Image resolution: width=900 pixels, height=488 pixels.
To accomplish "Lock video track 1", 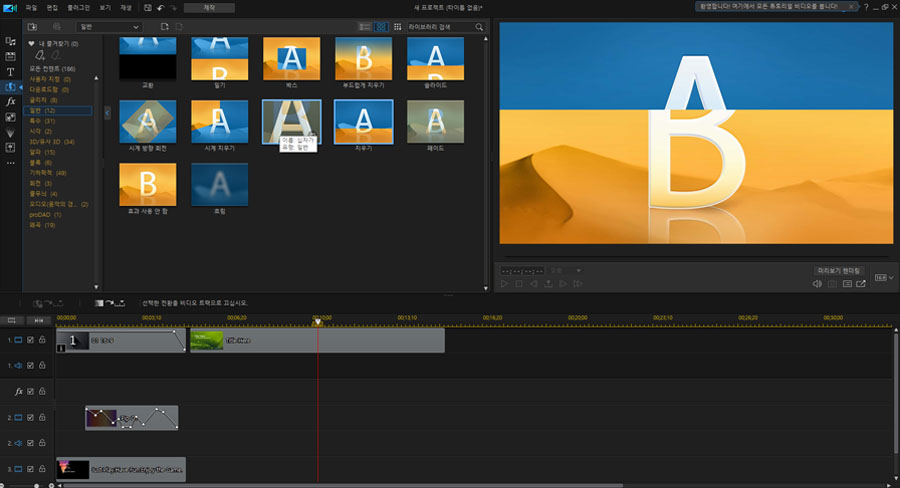I will [42, 340].
